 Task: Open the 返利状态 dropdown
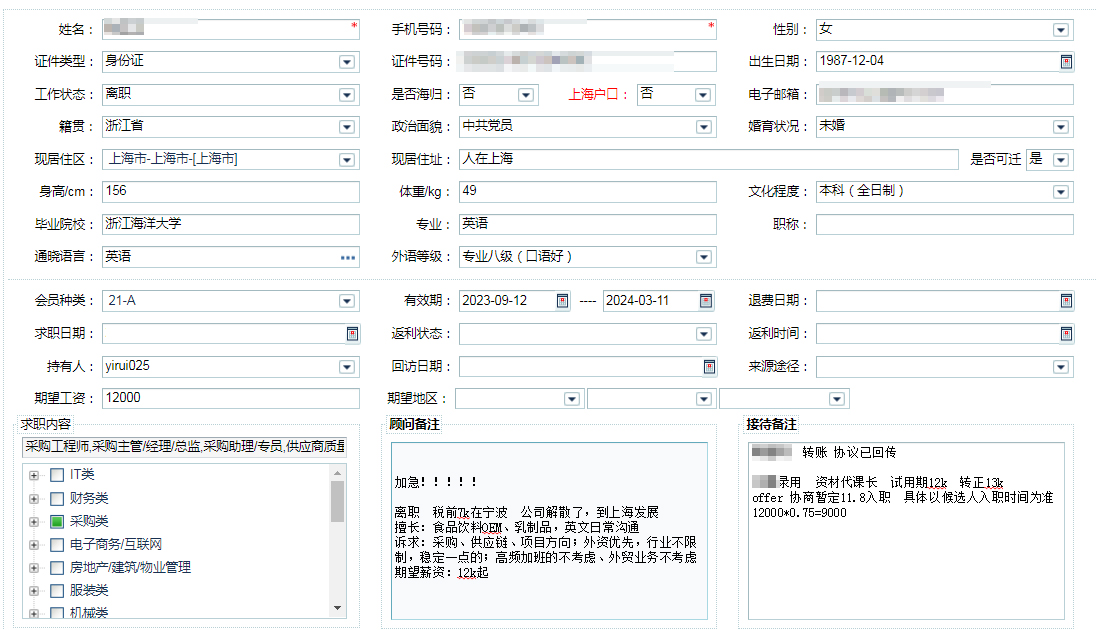[704, 334]
